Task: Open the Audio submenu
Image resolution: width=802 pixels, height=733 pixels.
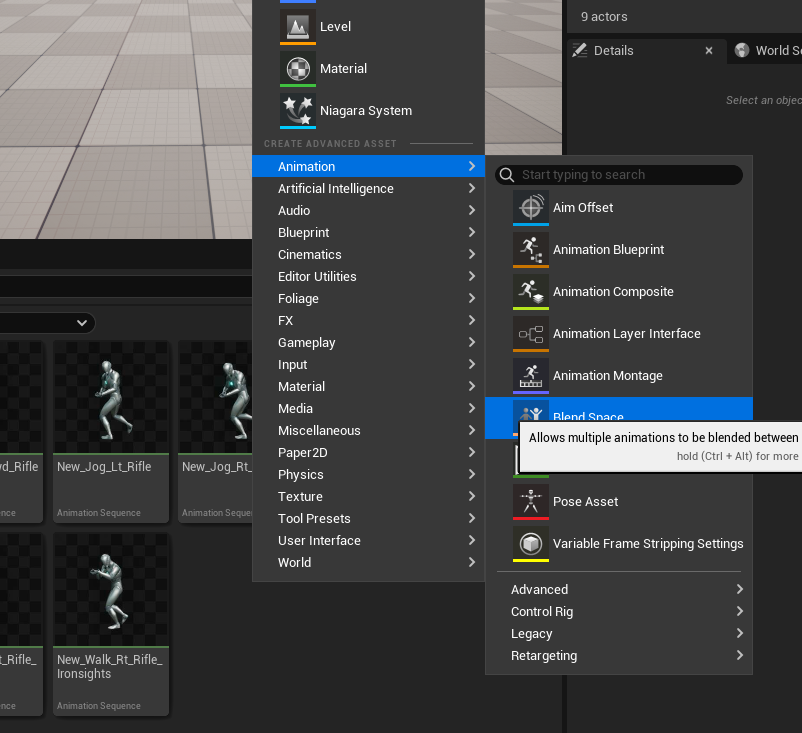Action: [x=368, y=210]
